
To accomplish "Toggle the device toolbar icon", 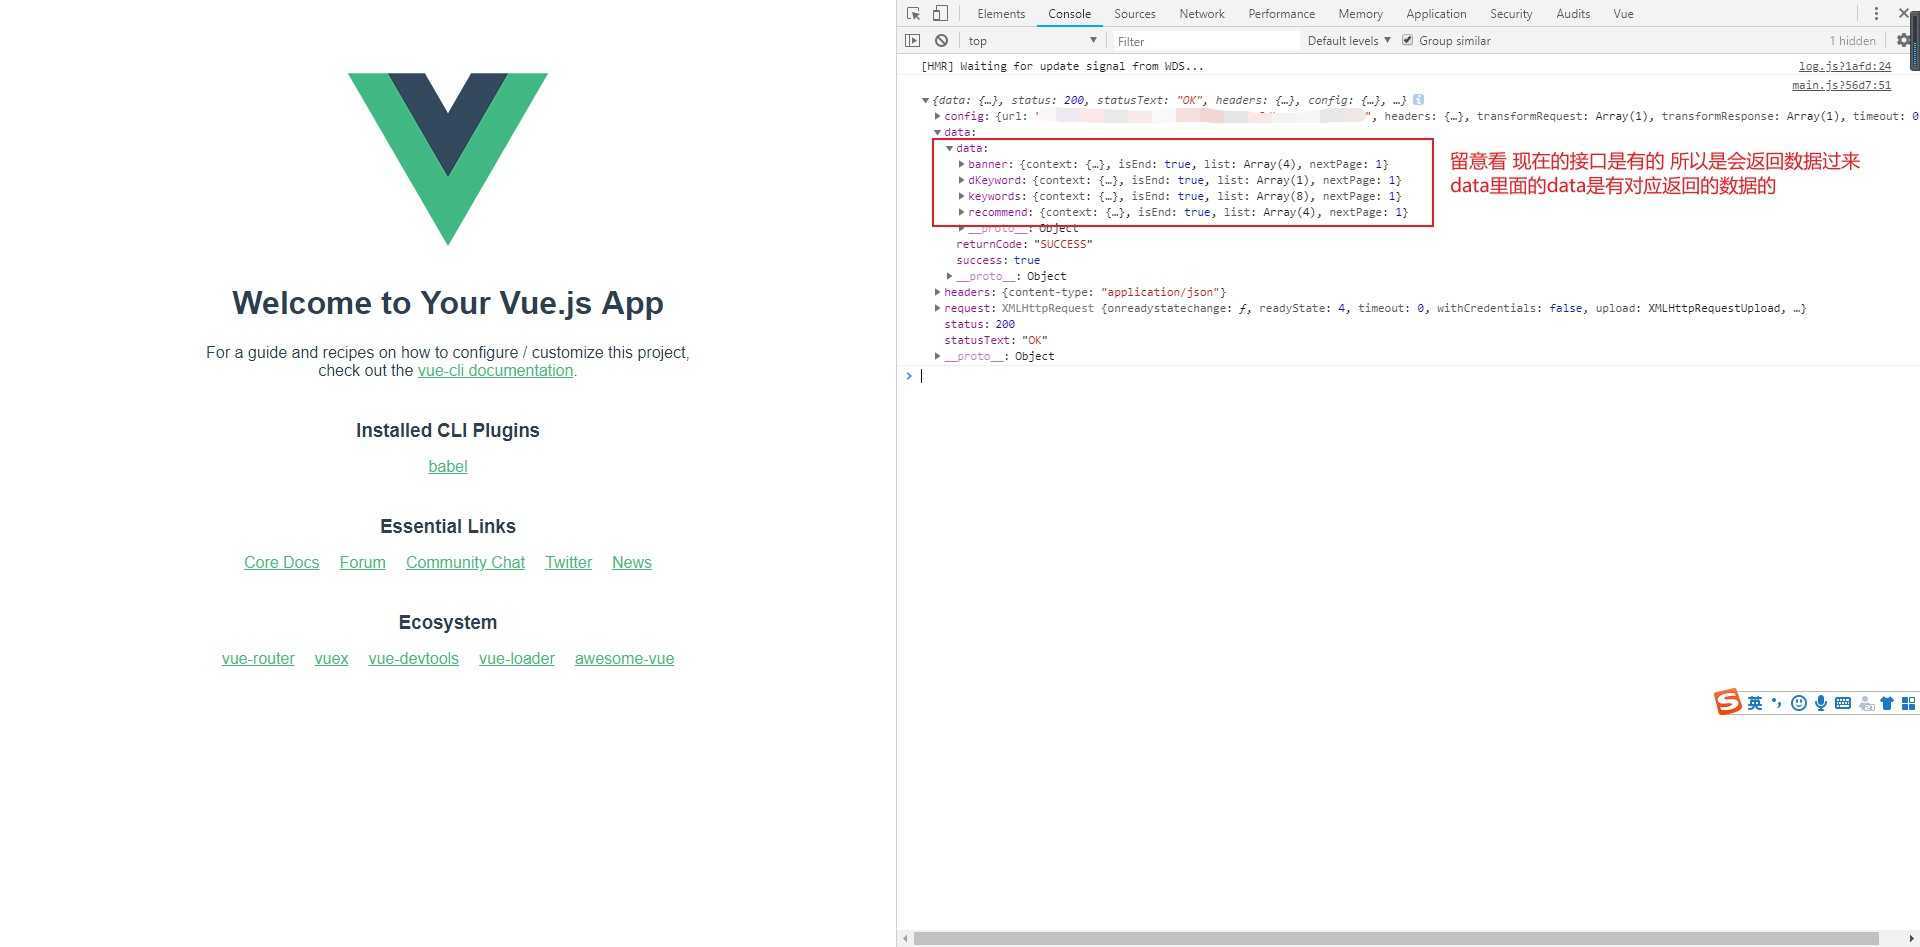I will [940, 13].
